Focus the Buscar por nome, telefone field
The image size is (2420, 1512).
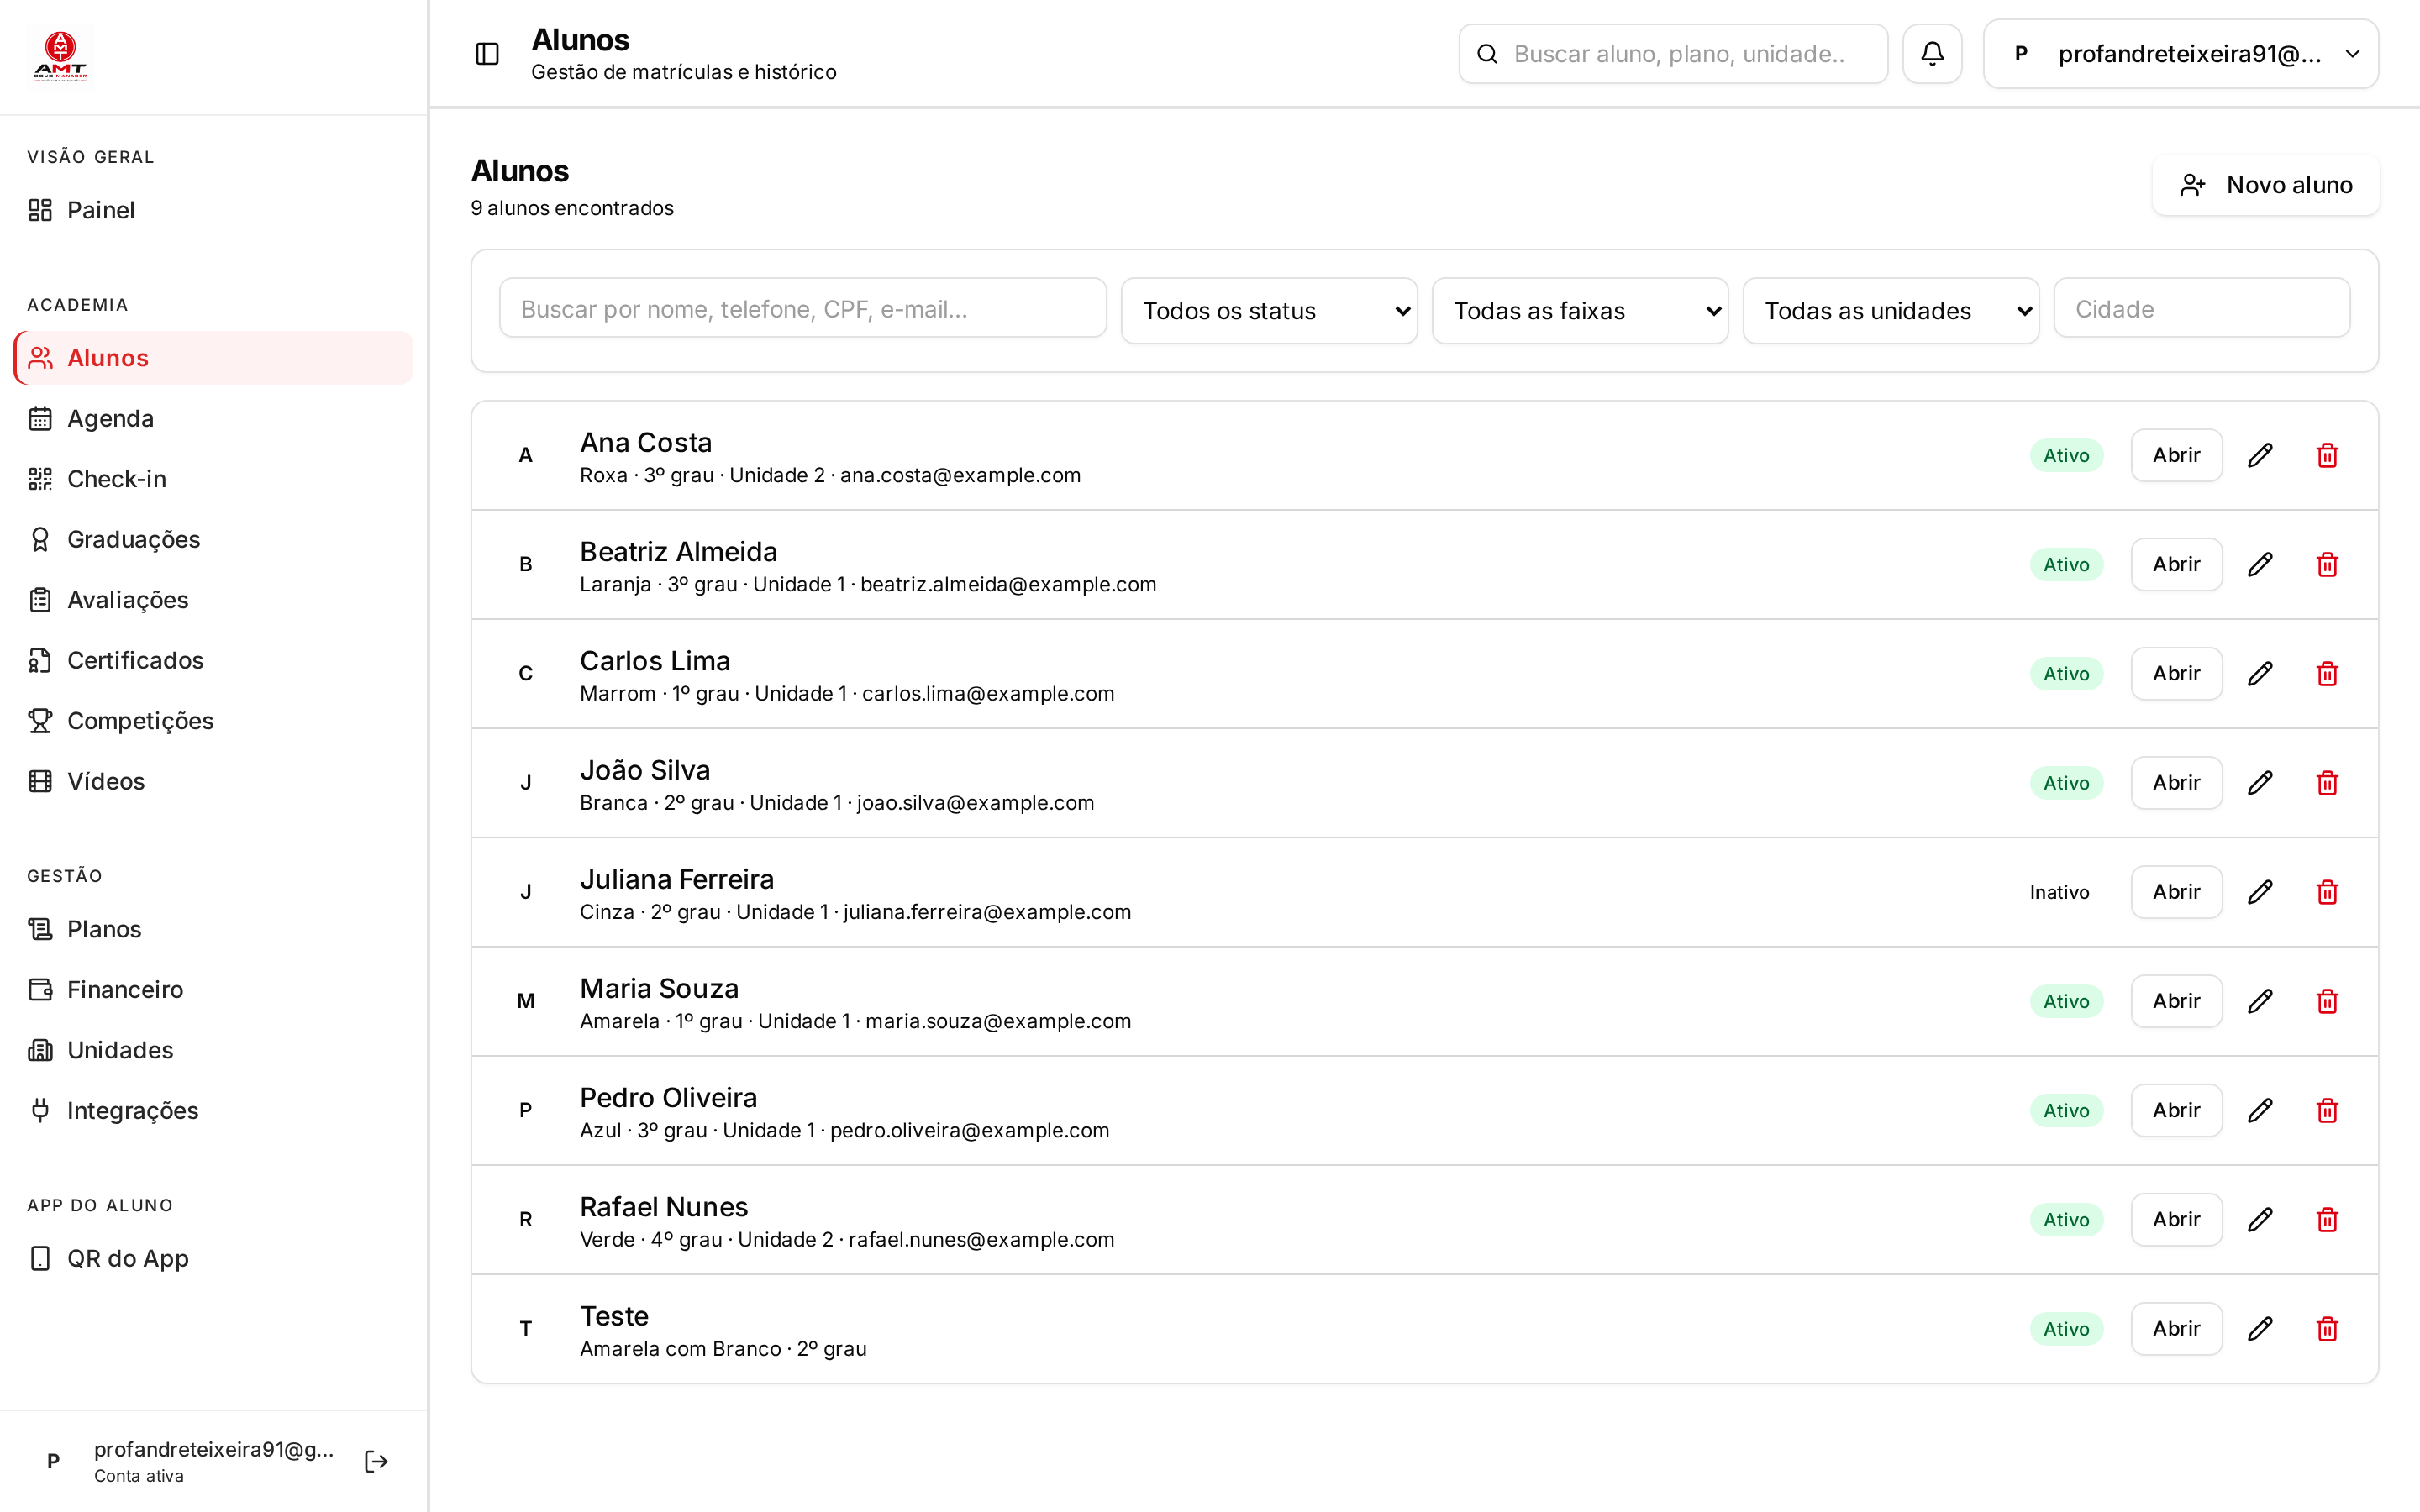coord(803,309)
